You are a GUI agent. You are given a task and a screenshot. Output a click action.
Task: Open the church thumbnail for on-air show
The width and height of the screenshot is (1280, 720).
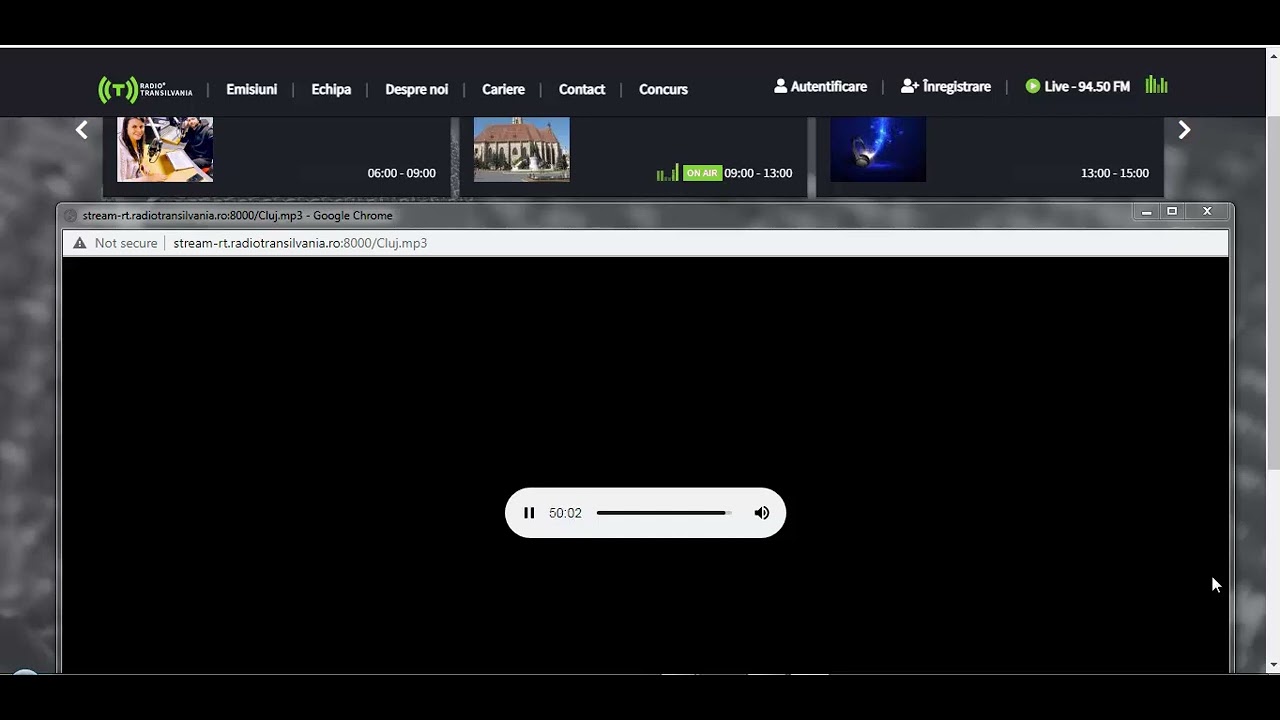pyautogui.click(x=522, y=149)
